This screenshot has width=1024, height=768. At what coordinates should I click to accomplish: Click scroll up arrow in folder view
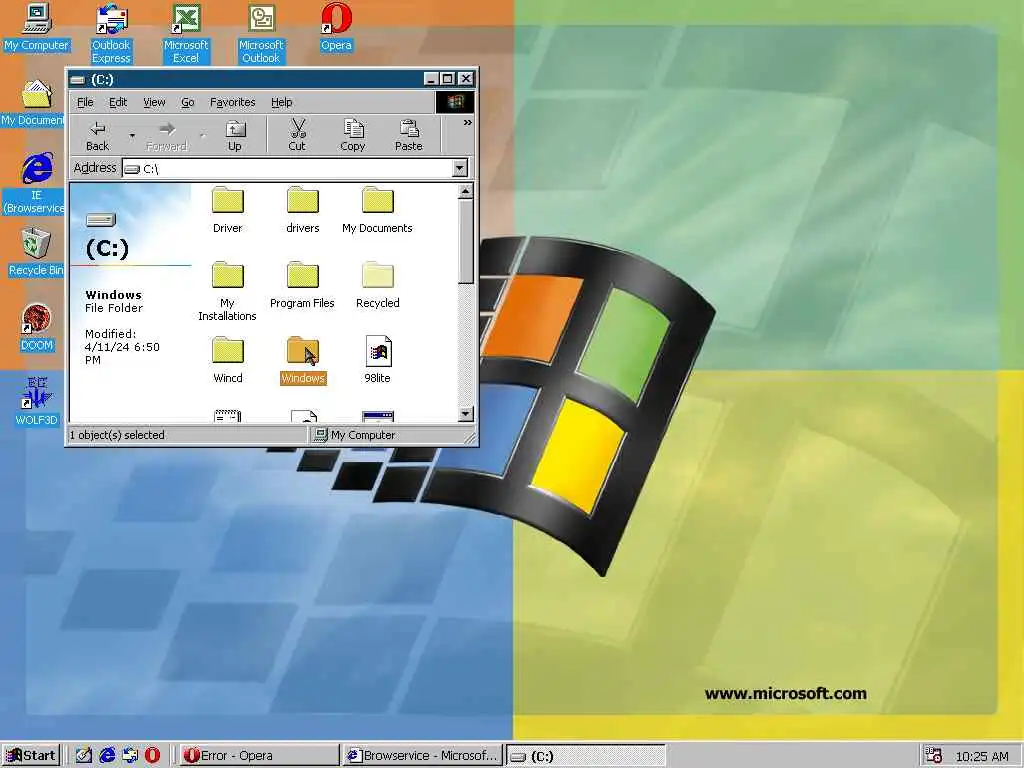click(x=466, y=191)
